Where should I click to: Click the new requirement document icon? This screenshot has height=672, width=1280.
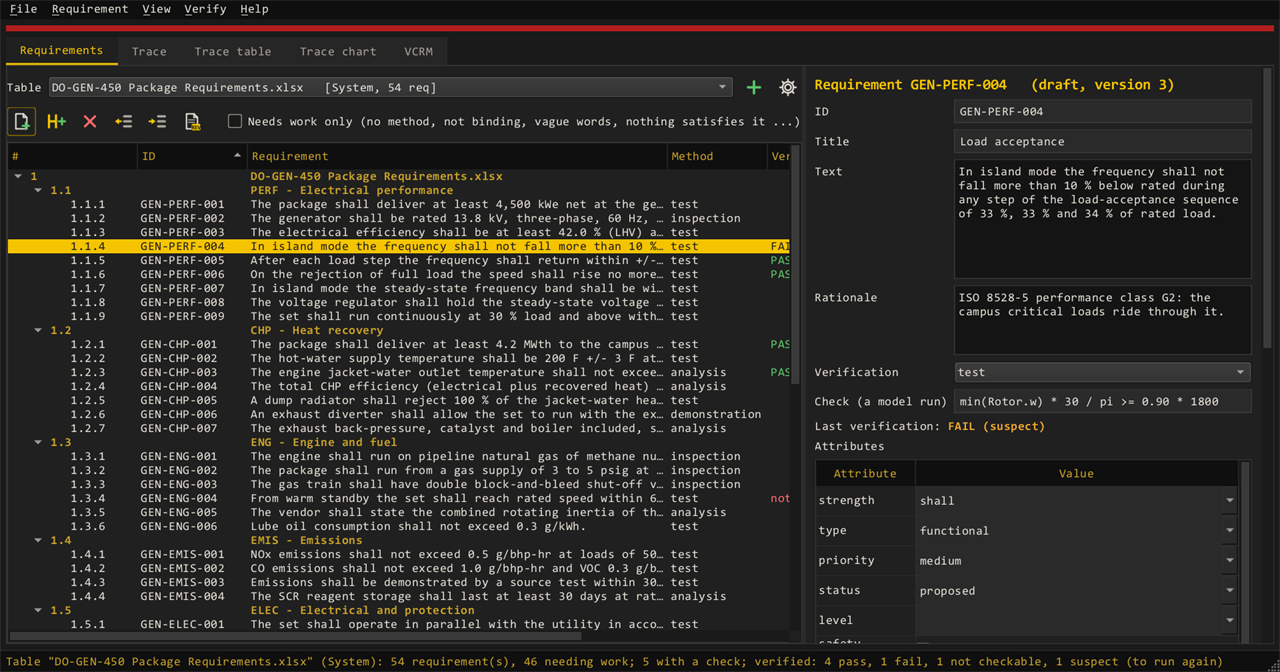point(22,121)
